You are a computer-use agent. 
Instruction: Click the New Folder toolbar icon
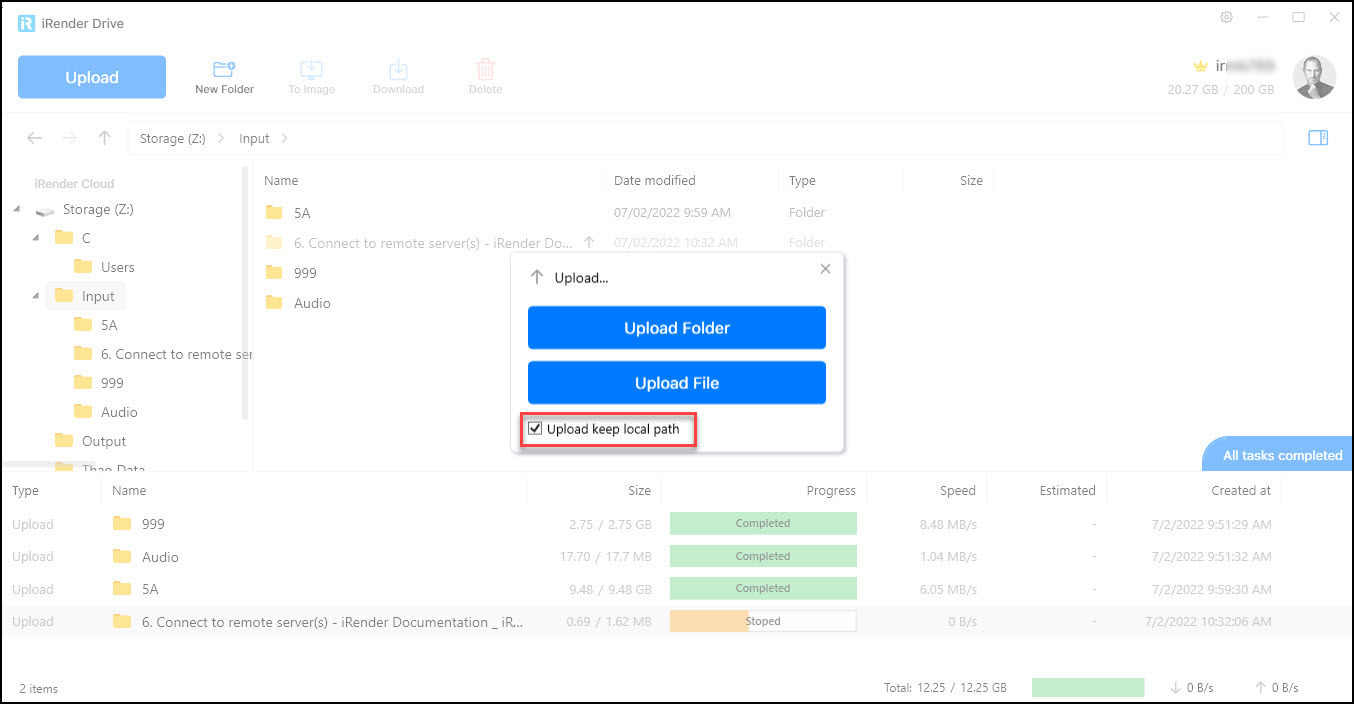[224, 70]
